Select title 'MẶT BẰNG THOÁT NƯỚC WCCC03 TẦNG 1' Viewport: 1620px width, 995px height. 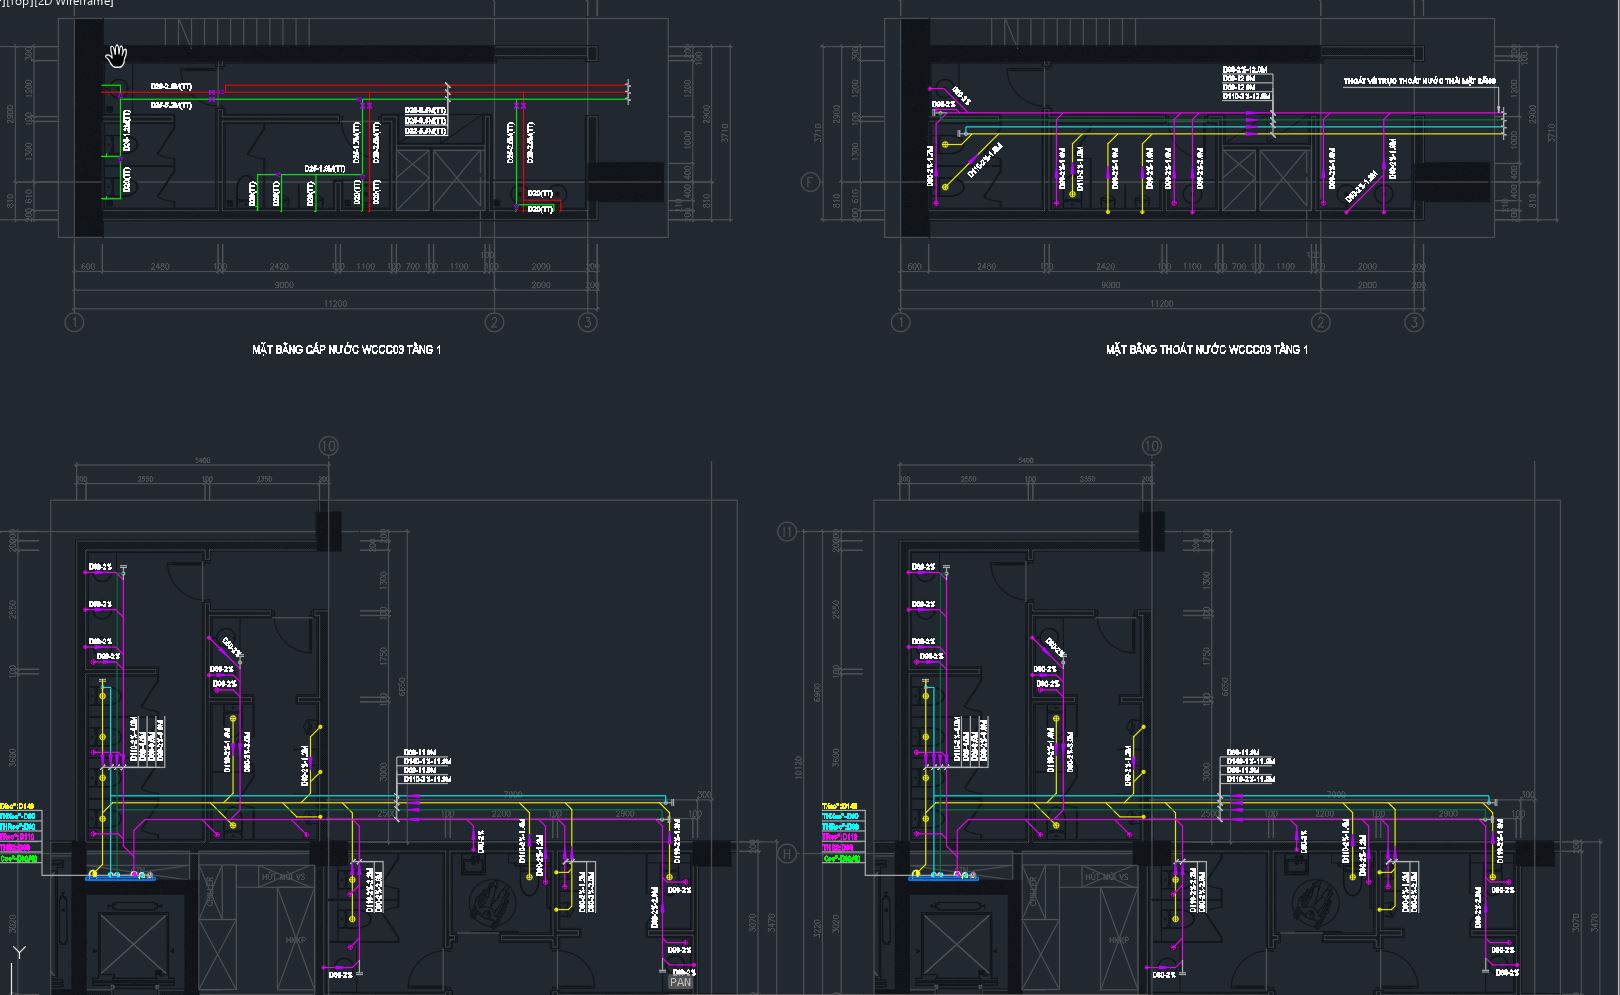1207,349
